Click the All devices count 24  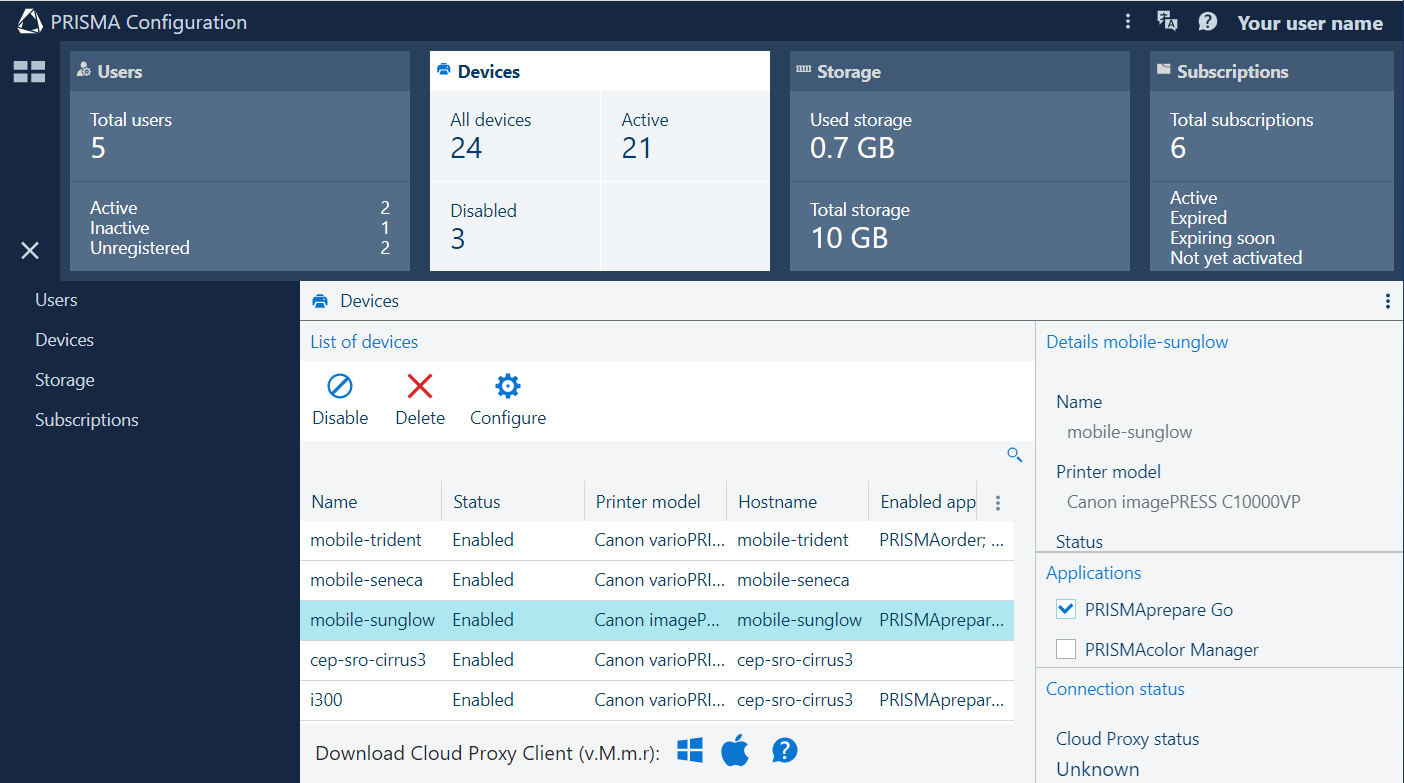tap(466, 149)
